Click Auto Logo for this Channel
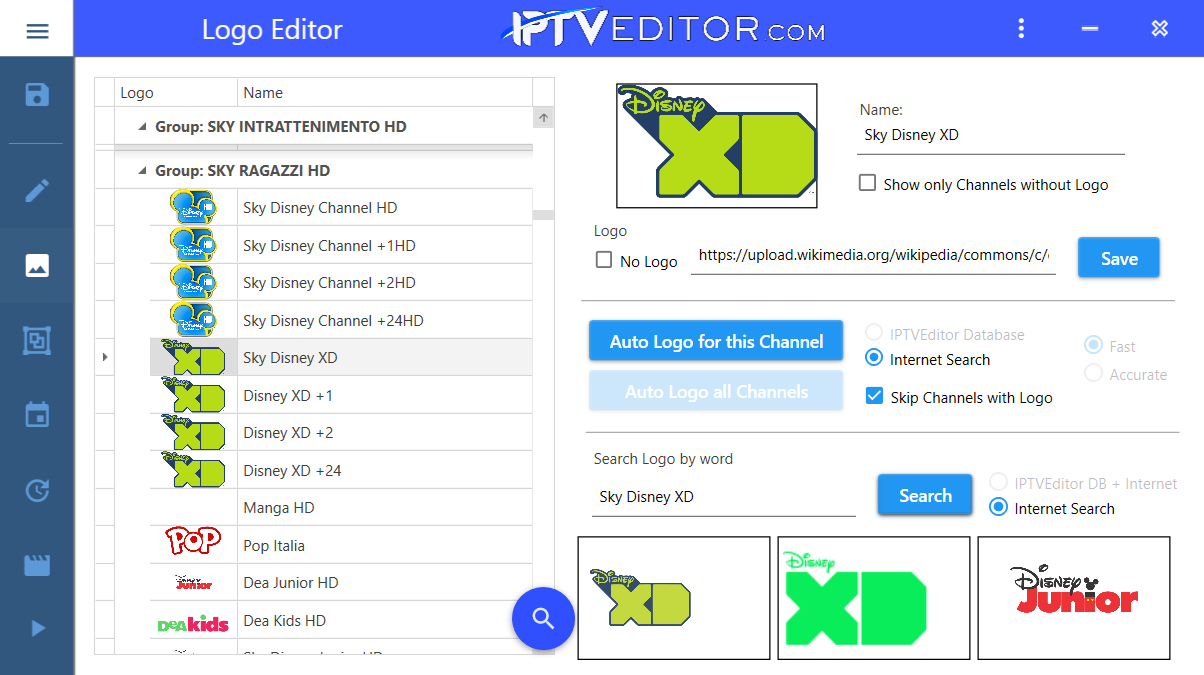The height and width of the screenshot is (675, 1204). [x=716, y=341]
